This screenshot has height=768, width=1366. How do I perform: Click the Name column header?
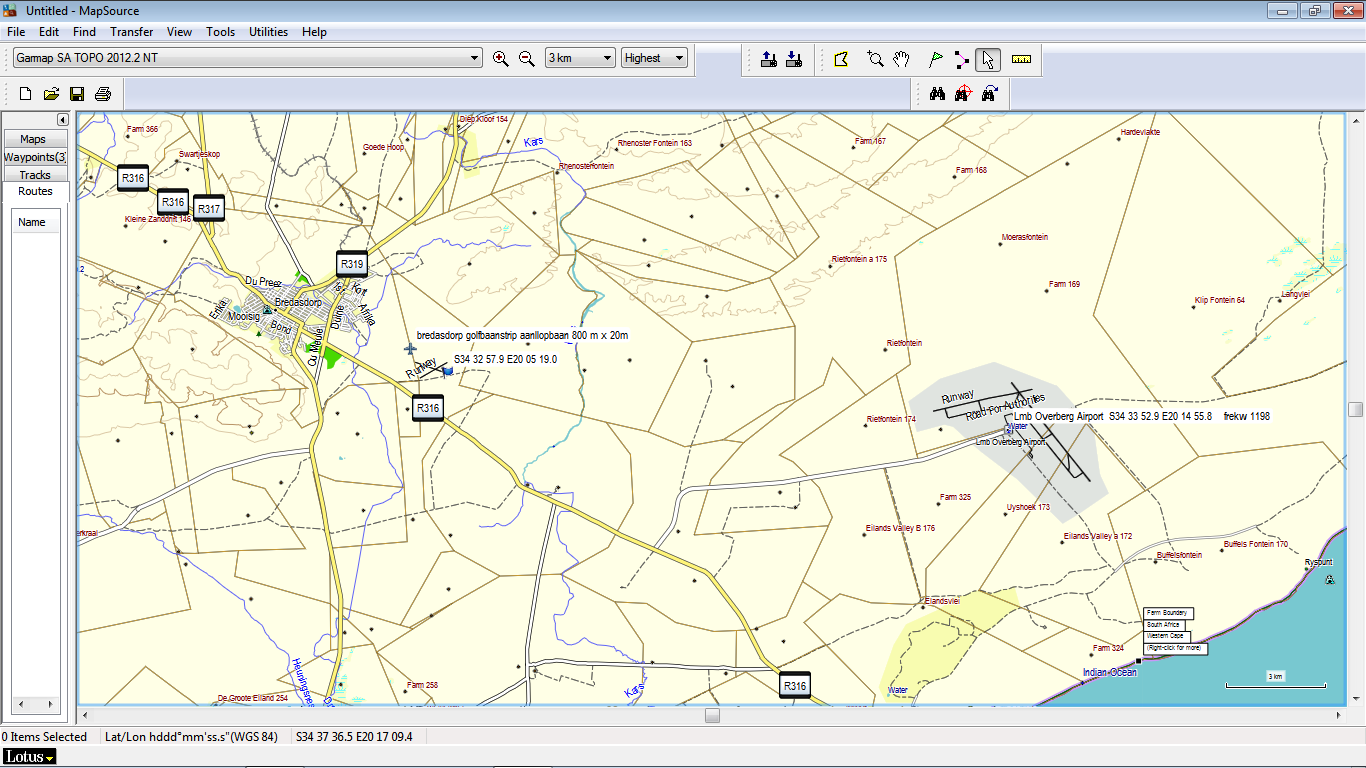[36, 222]
